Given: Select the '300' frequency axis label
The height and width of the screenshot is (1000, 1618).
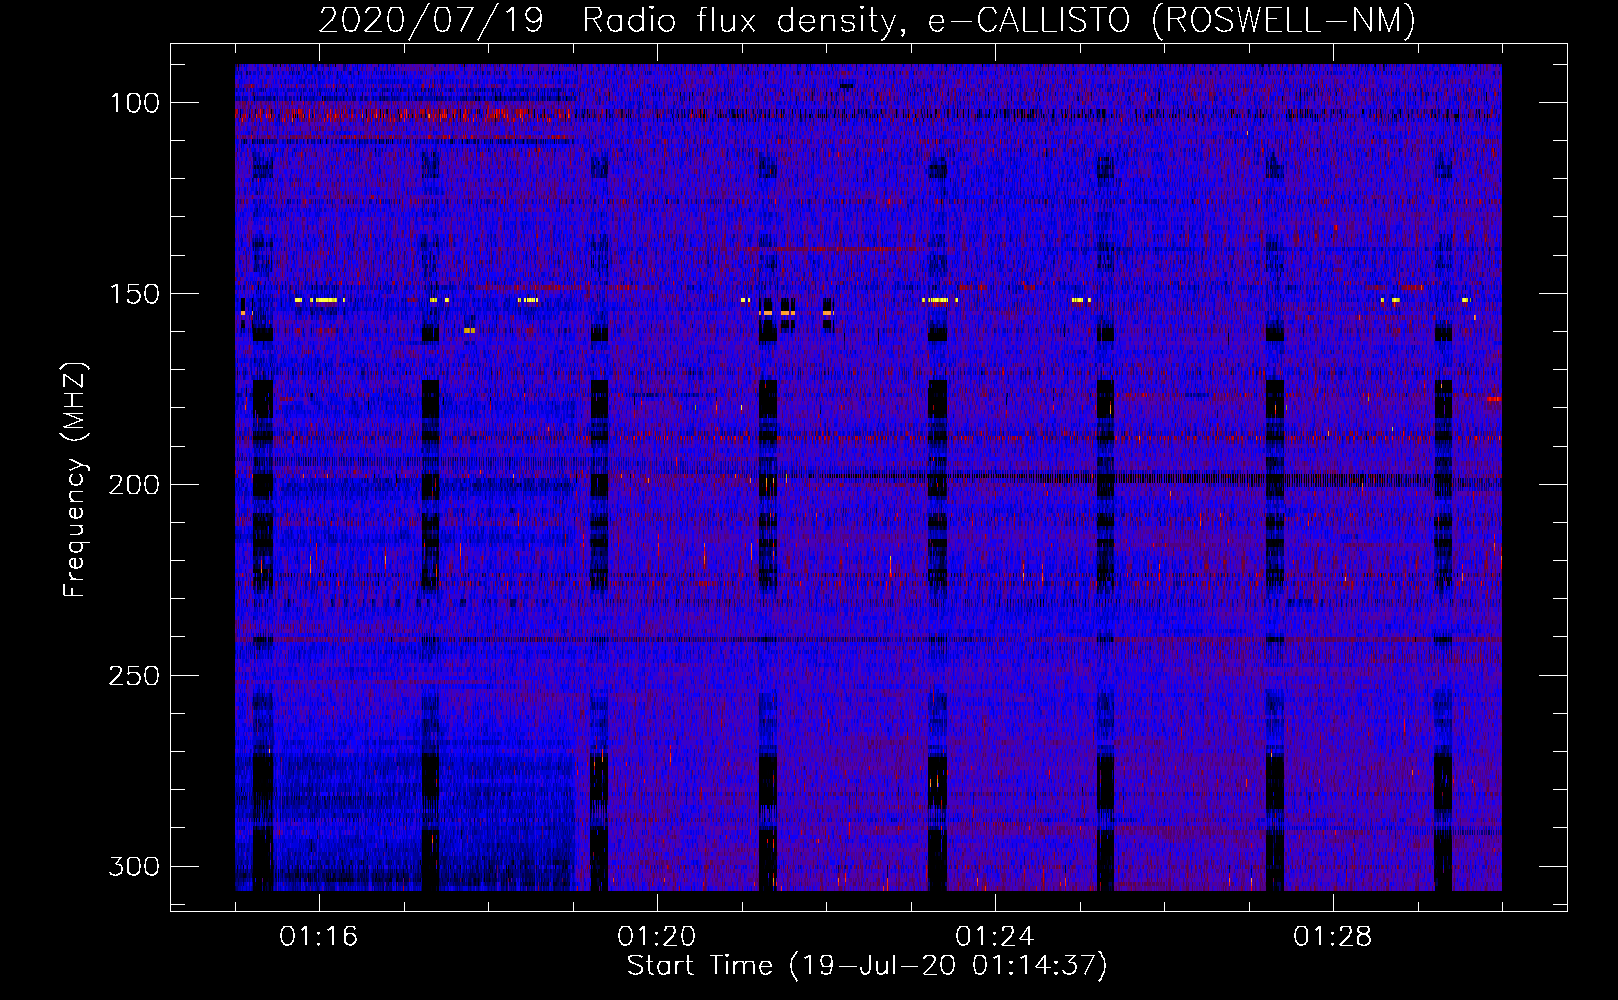Looking at the screenshot, I should coord(134,866).
